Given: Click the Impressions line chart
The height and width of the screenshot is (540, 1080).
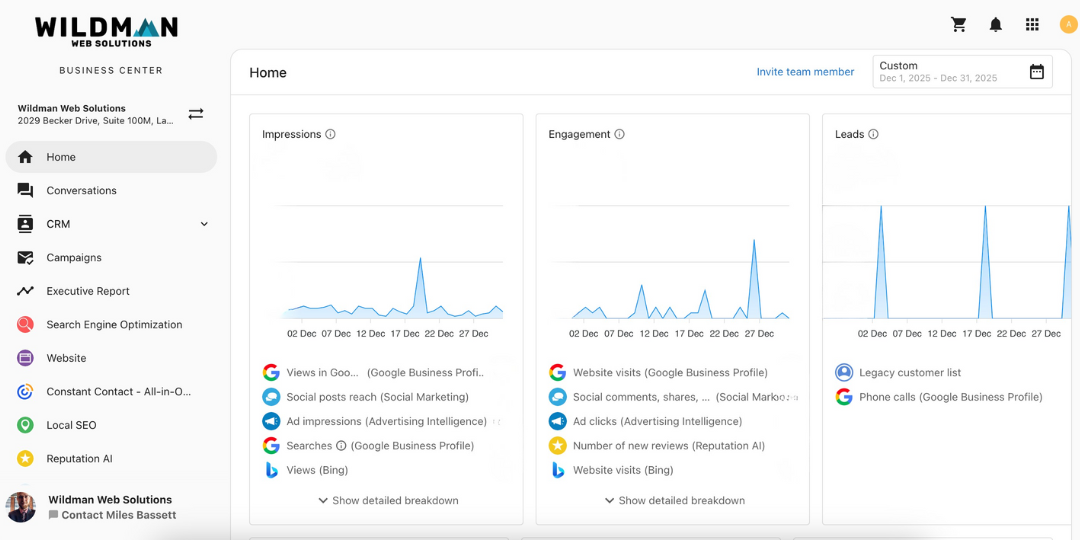Looking at the screenshot, I should tap(389, 262).
